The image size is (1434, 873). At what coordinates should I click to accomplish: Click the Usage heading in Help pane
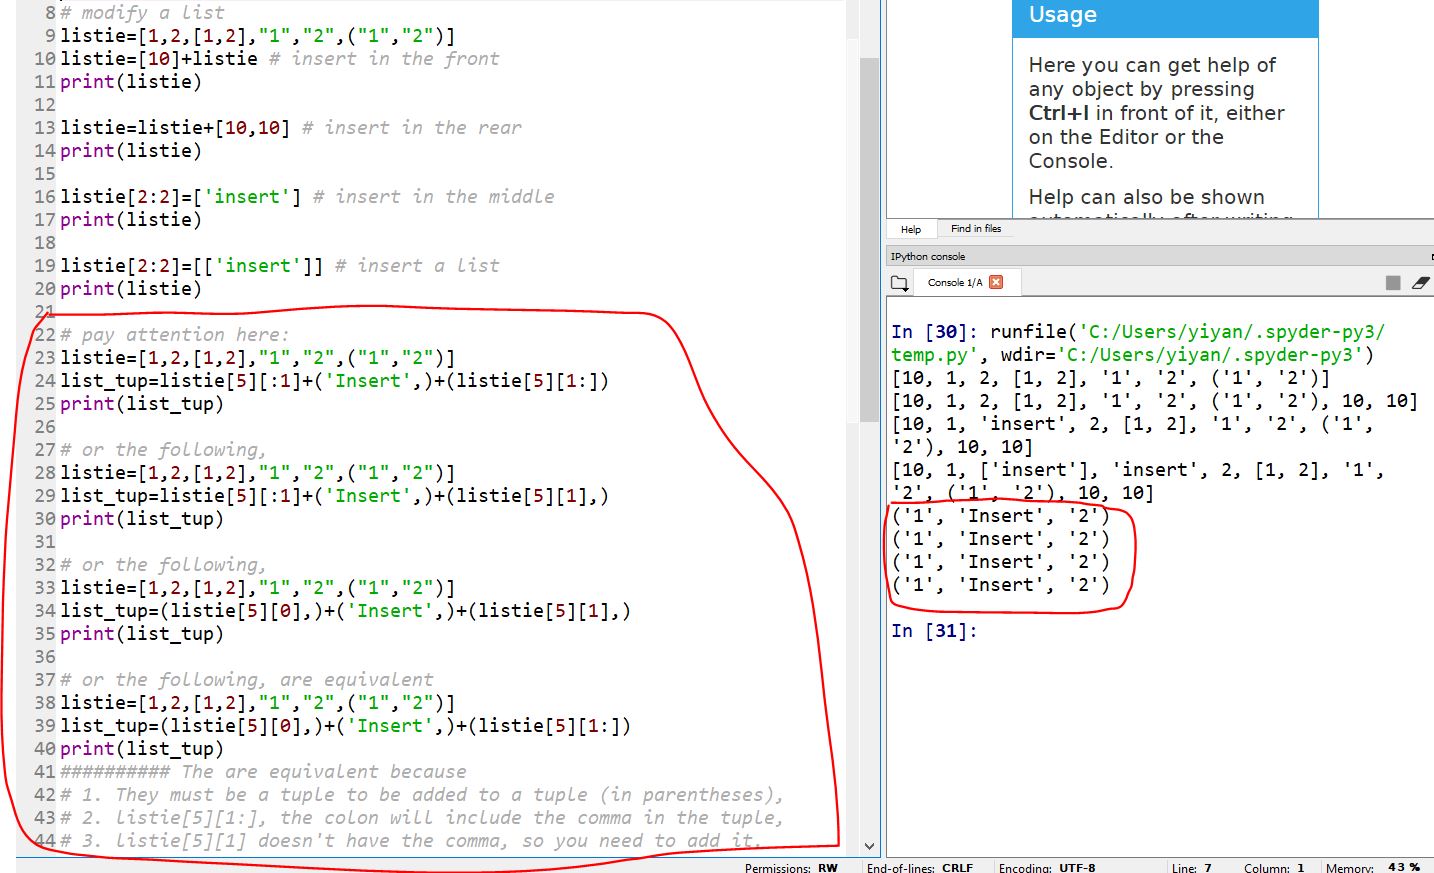point(1063,15)
